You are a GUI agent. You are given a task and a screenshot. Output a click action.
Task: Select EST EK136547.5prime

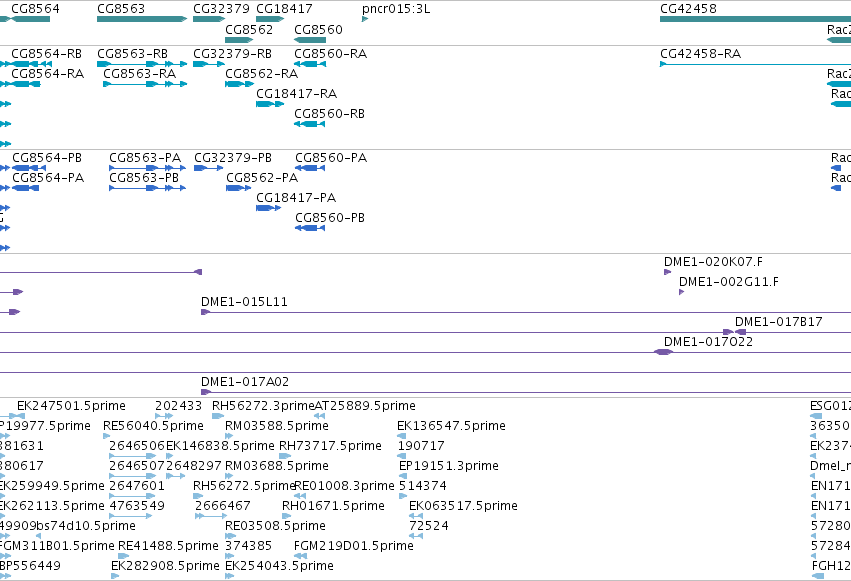(402, 436)
